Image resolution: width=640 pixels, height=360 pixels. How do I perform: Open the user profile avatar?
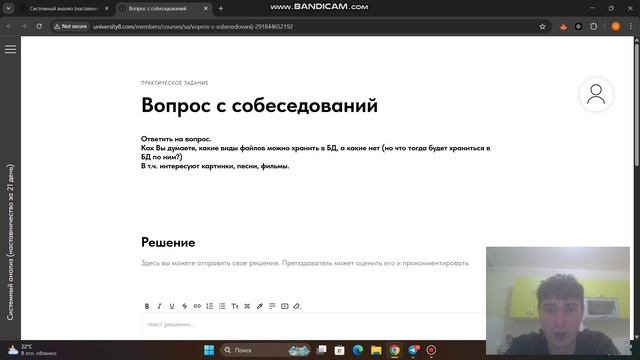(x=596, y=95)
